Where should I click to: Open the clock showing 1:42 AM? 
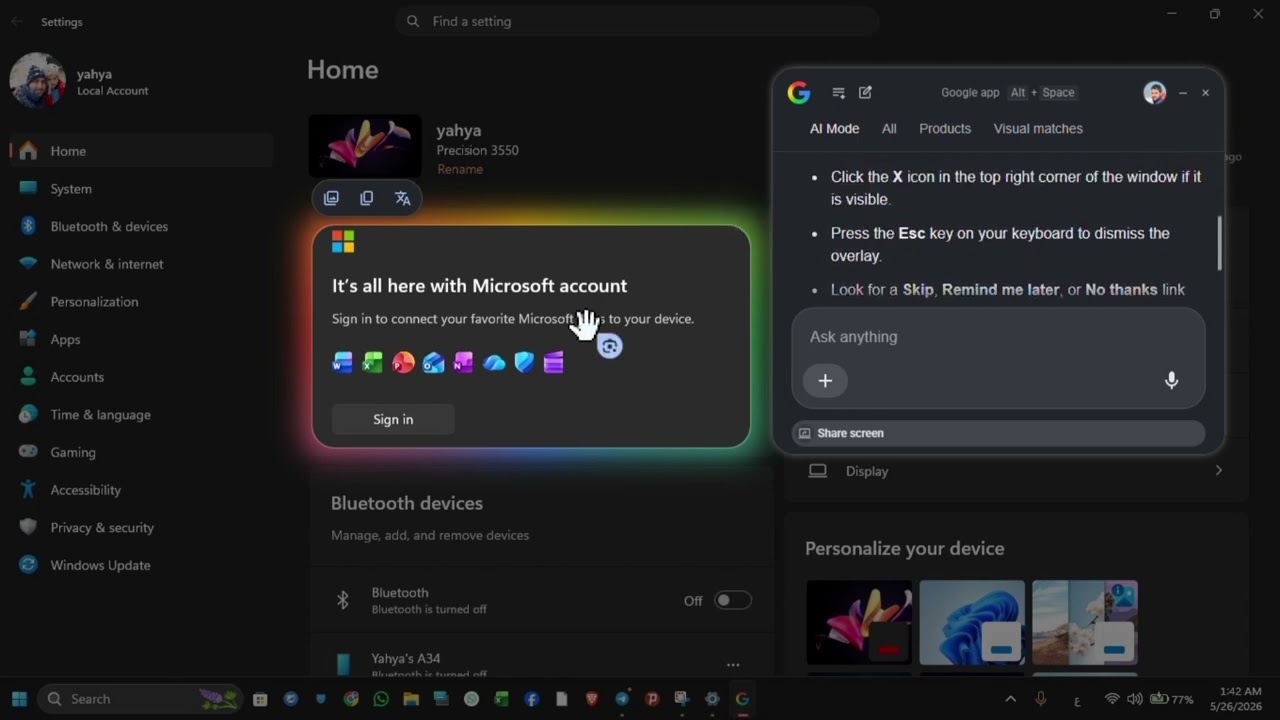click(1234, 699)
